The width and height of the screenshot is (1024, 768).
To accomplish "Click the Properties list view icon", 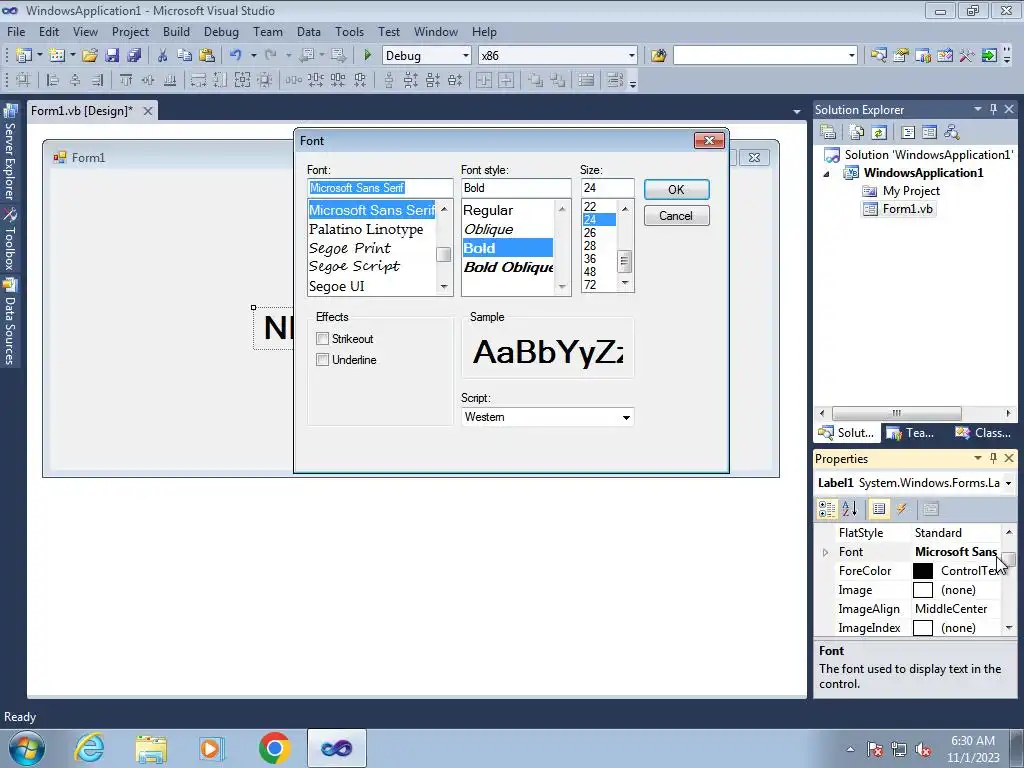I will click(x=879, y=509).
